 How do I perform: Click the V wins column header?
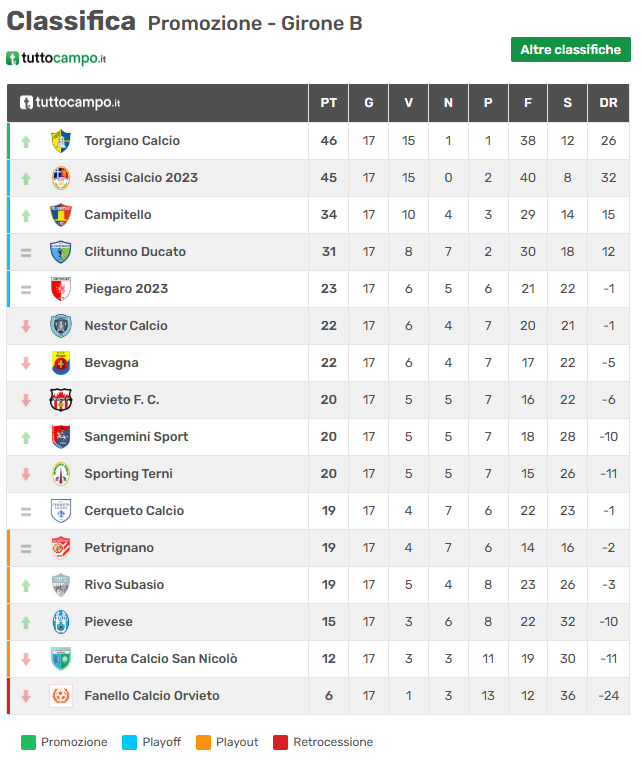[408, 103]
